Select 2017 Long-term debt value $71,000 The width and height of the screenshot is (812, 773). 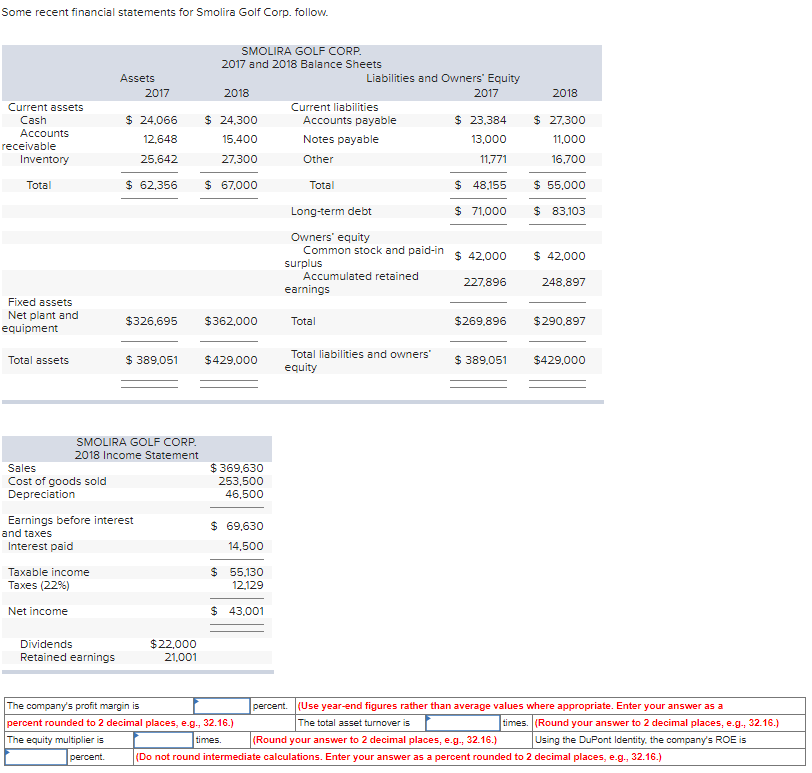tap(481, 211)
